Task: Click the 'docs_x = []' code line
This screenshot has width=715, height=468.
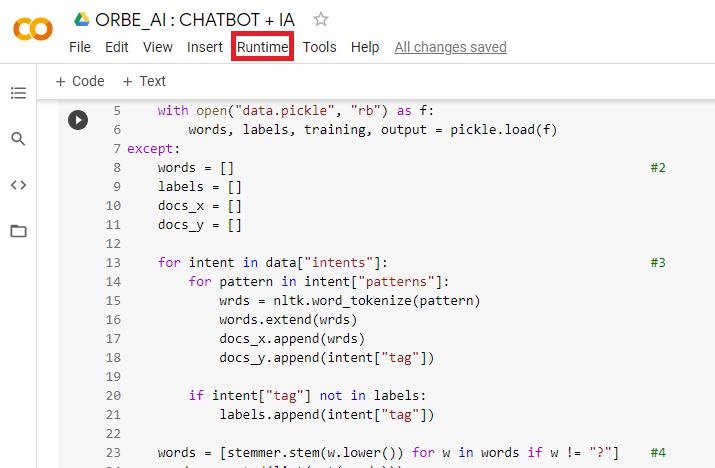Action: coord(200,206)
